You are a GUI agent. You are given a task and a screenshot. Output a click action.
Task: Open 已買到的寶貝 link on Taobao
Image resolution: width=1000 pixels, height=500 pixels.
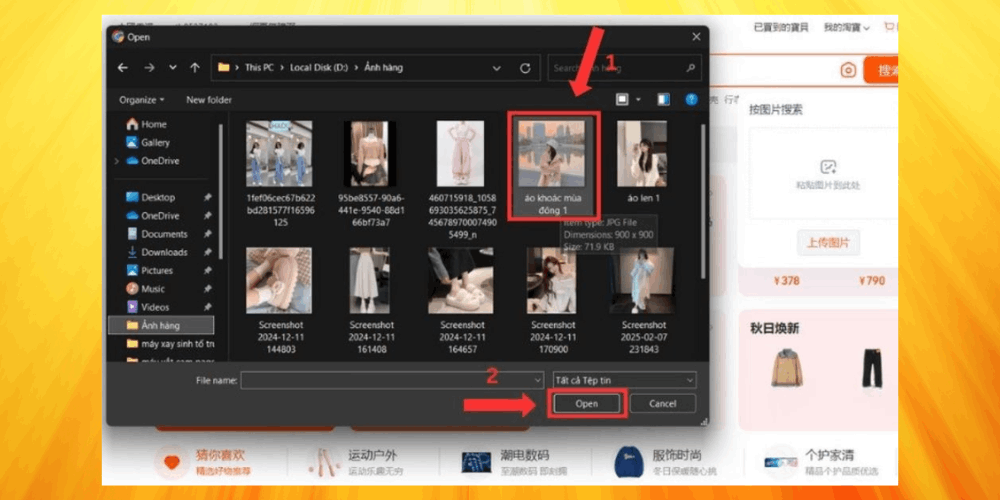781,27
